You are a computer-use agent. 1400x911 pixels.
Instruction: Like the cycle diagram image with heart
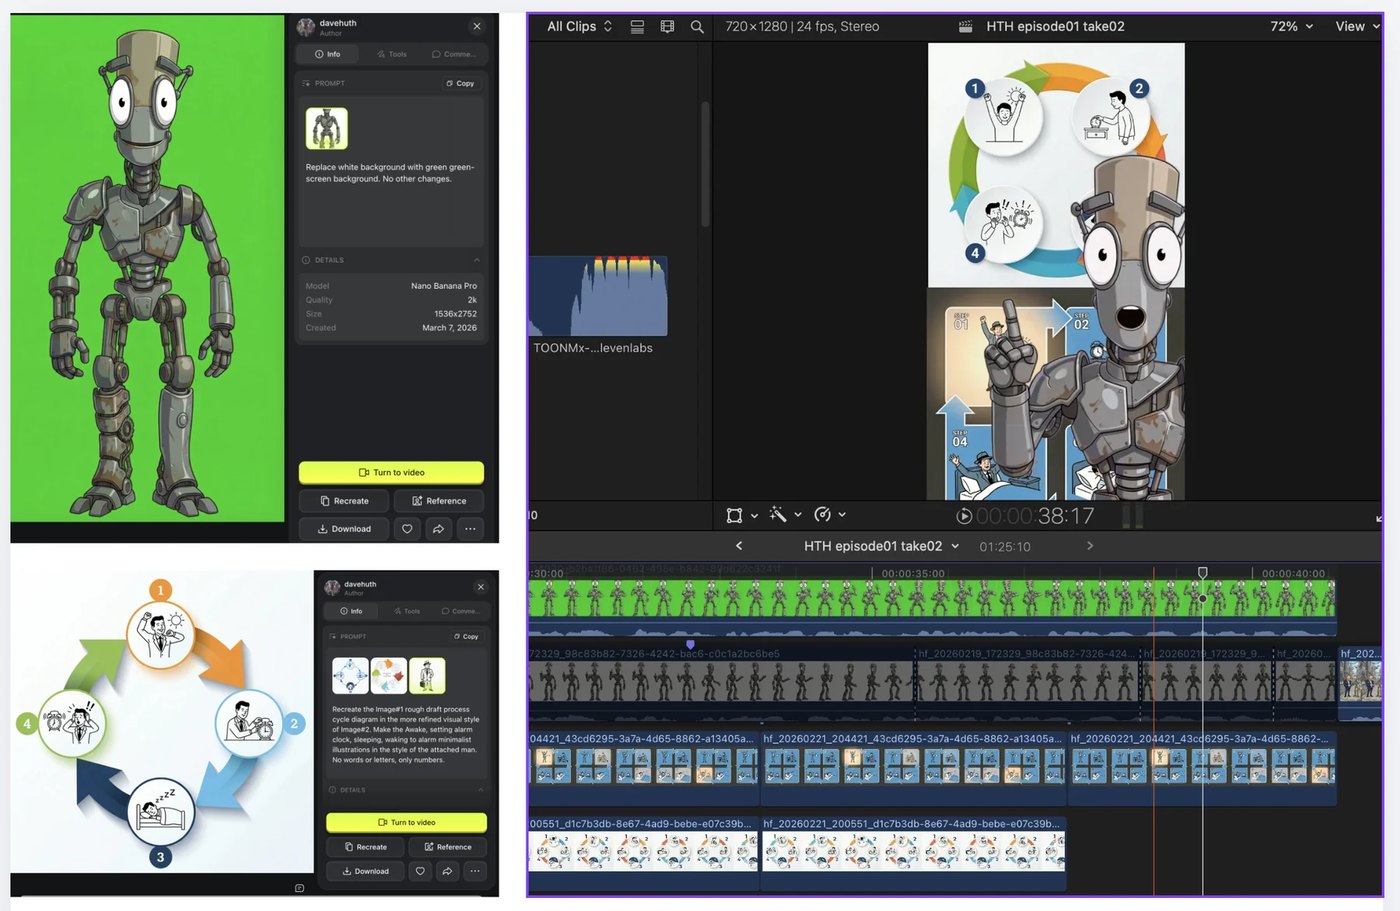tap(420, 871)
